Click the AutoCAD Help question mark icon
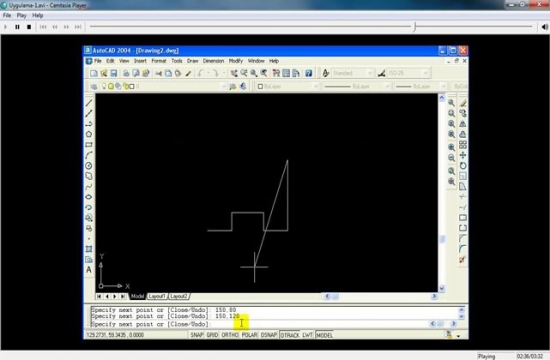 (x=309, y=73)
